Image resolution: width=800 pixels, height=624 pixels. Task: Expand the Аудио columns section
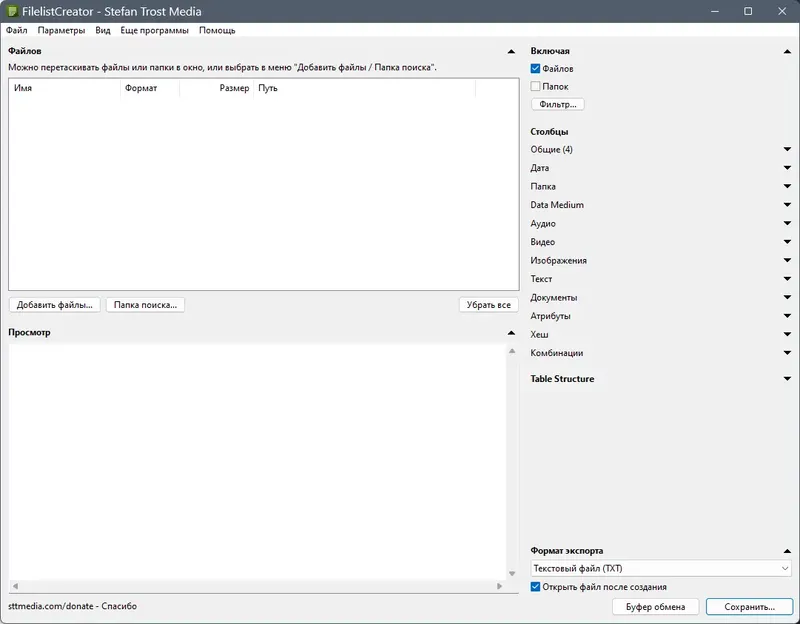click(786, 223)
